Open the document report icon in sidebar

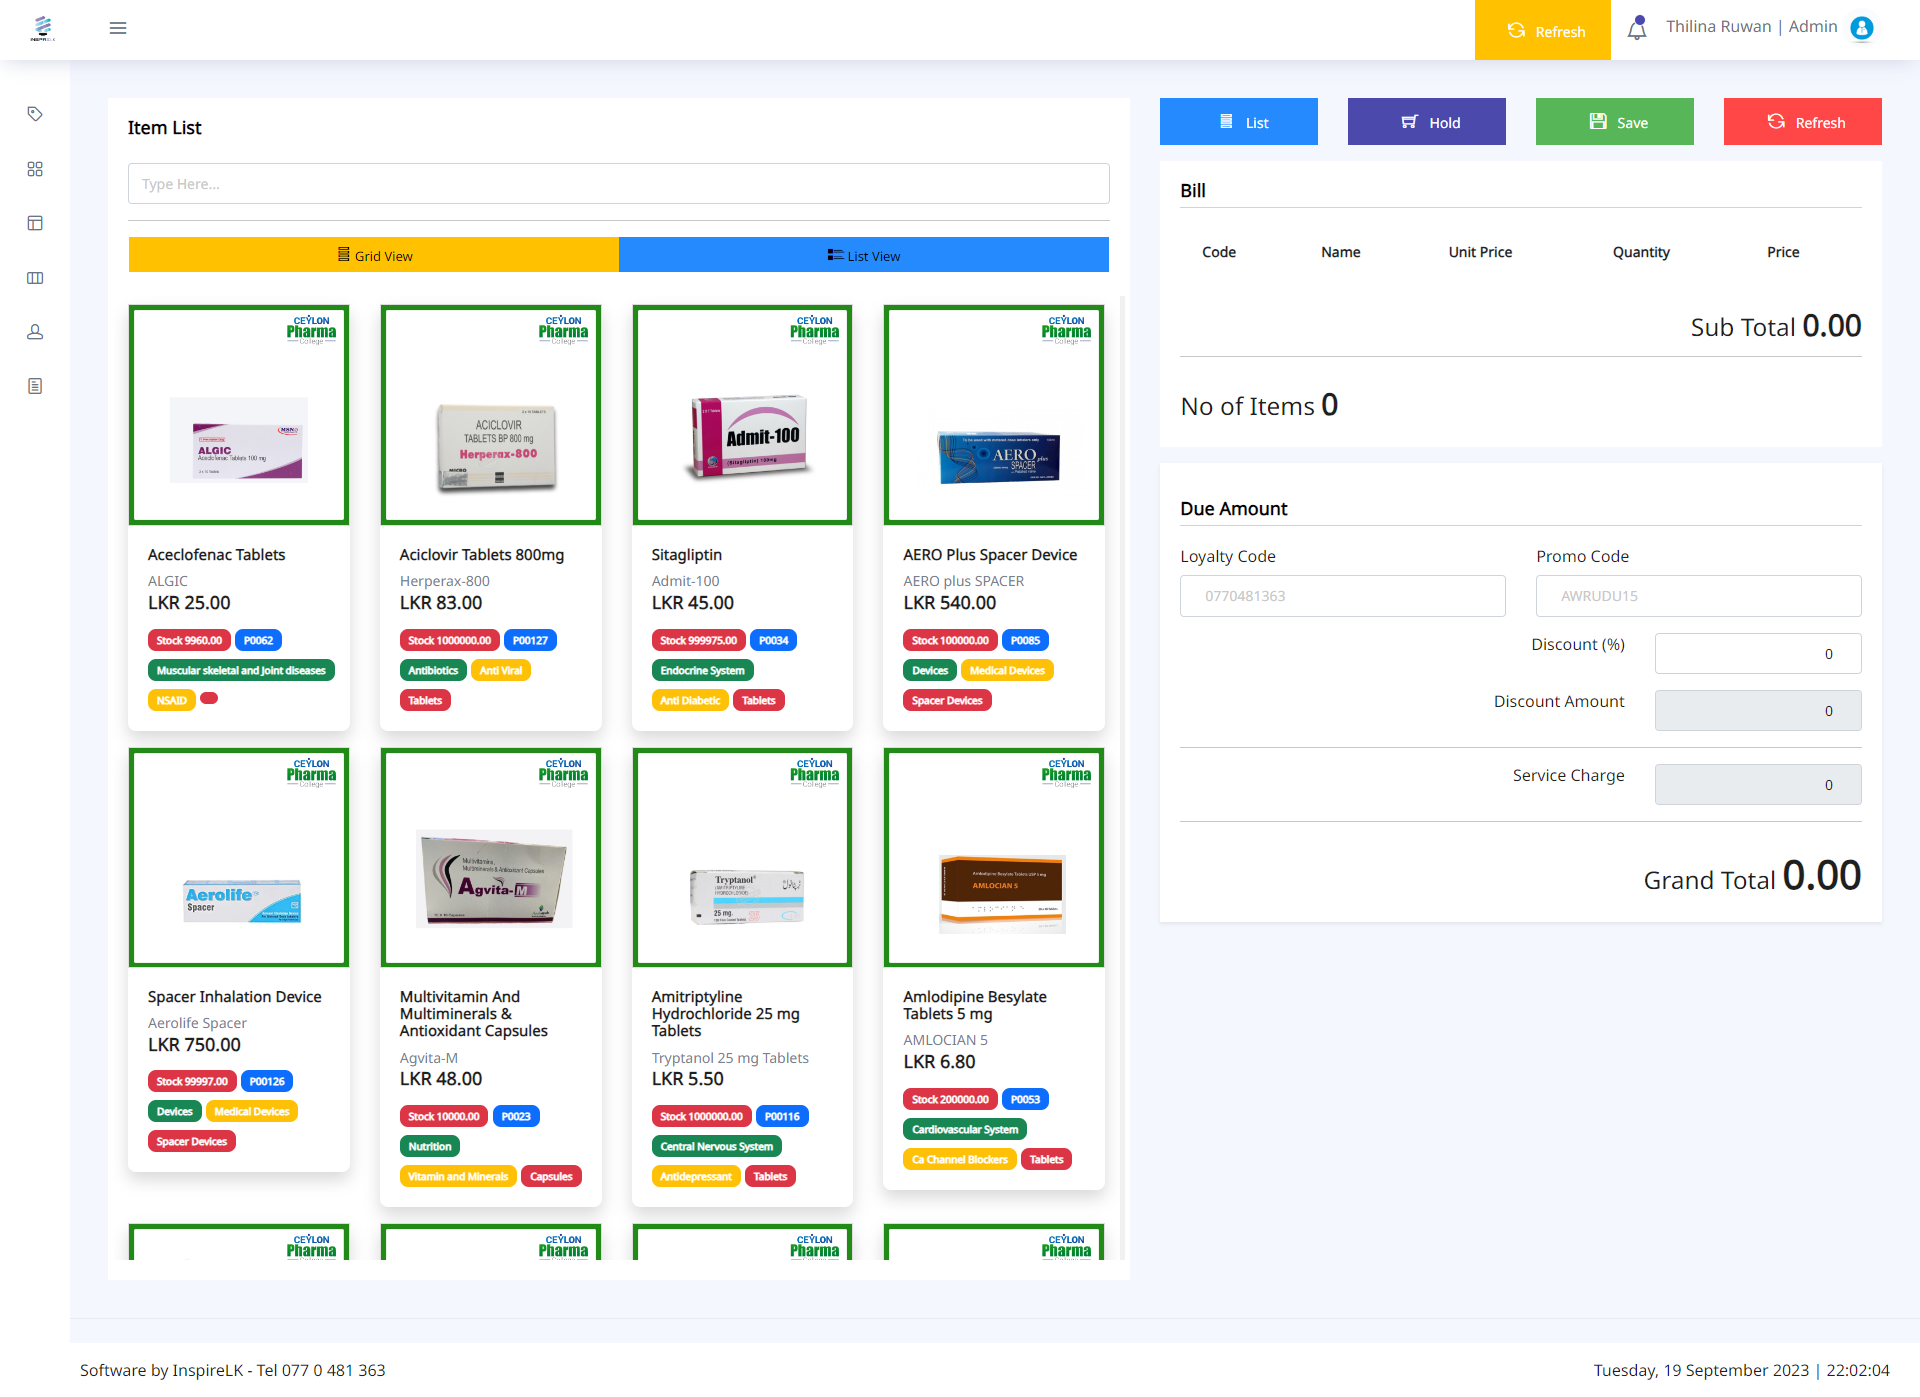tap(35, 386)
